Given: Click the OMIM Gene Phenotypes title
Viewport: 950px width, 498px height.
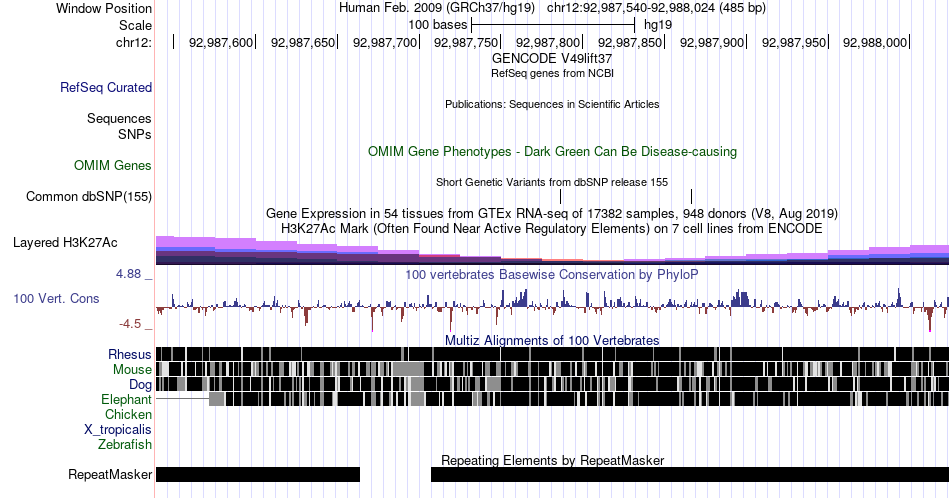Looking at the screenshot, I should [x=552, y=151].
